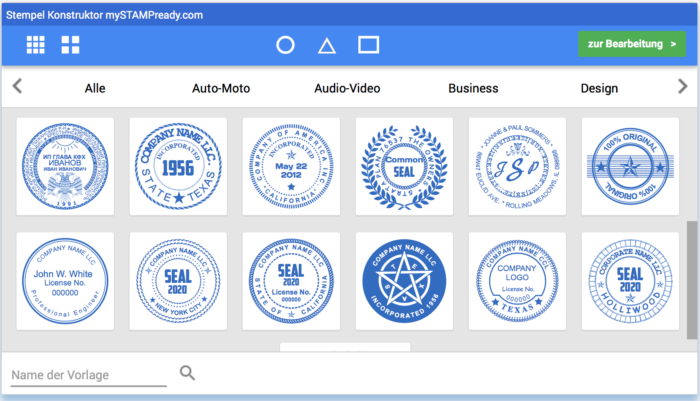Choose the Company Logo Texas stamp

click(x=517, y=281)
